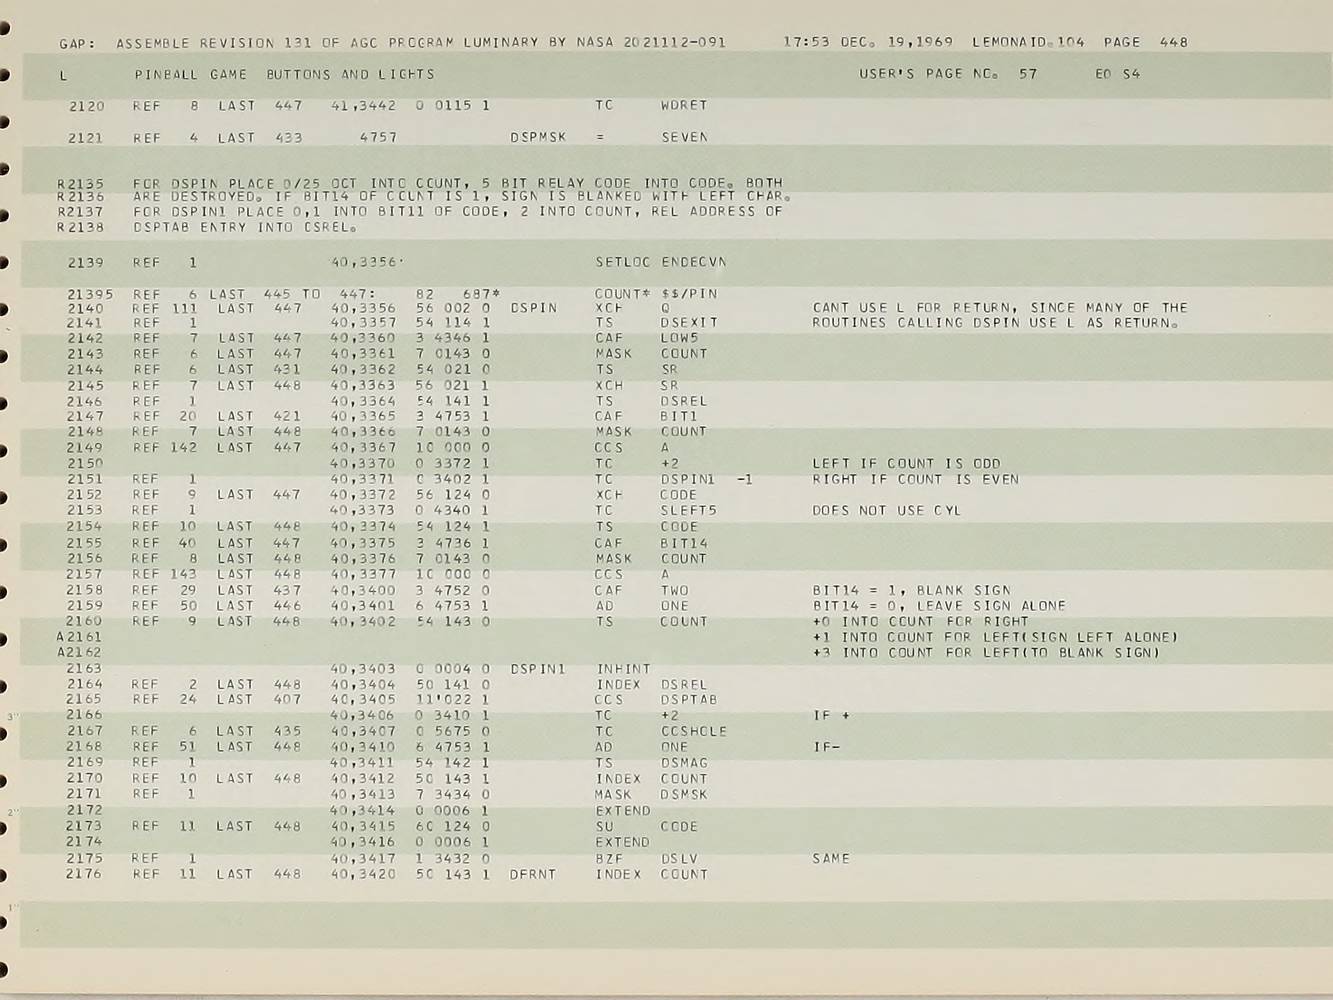This screenshot has width=1333, height=1000.
Task: Click the 'PAGE 448' header text
Action: pos(1146,42)
